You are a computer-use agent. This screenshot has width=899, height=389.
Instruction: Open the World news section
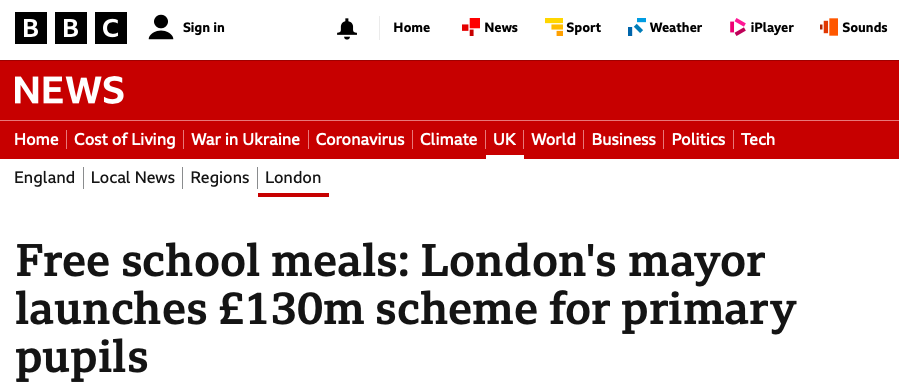(x=553, y=139)
